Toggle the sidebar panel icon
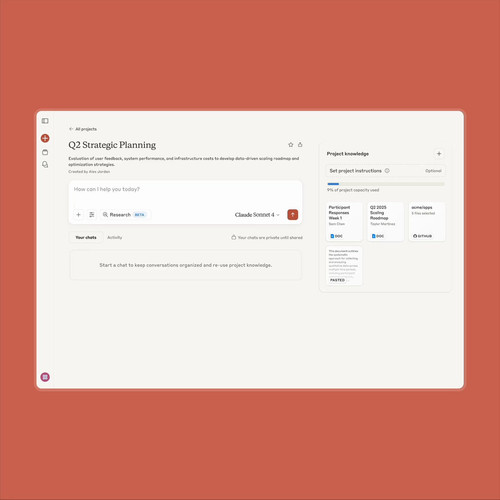The image size is (500, 500). [x=45, y=121]
